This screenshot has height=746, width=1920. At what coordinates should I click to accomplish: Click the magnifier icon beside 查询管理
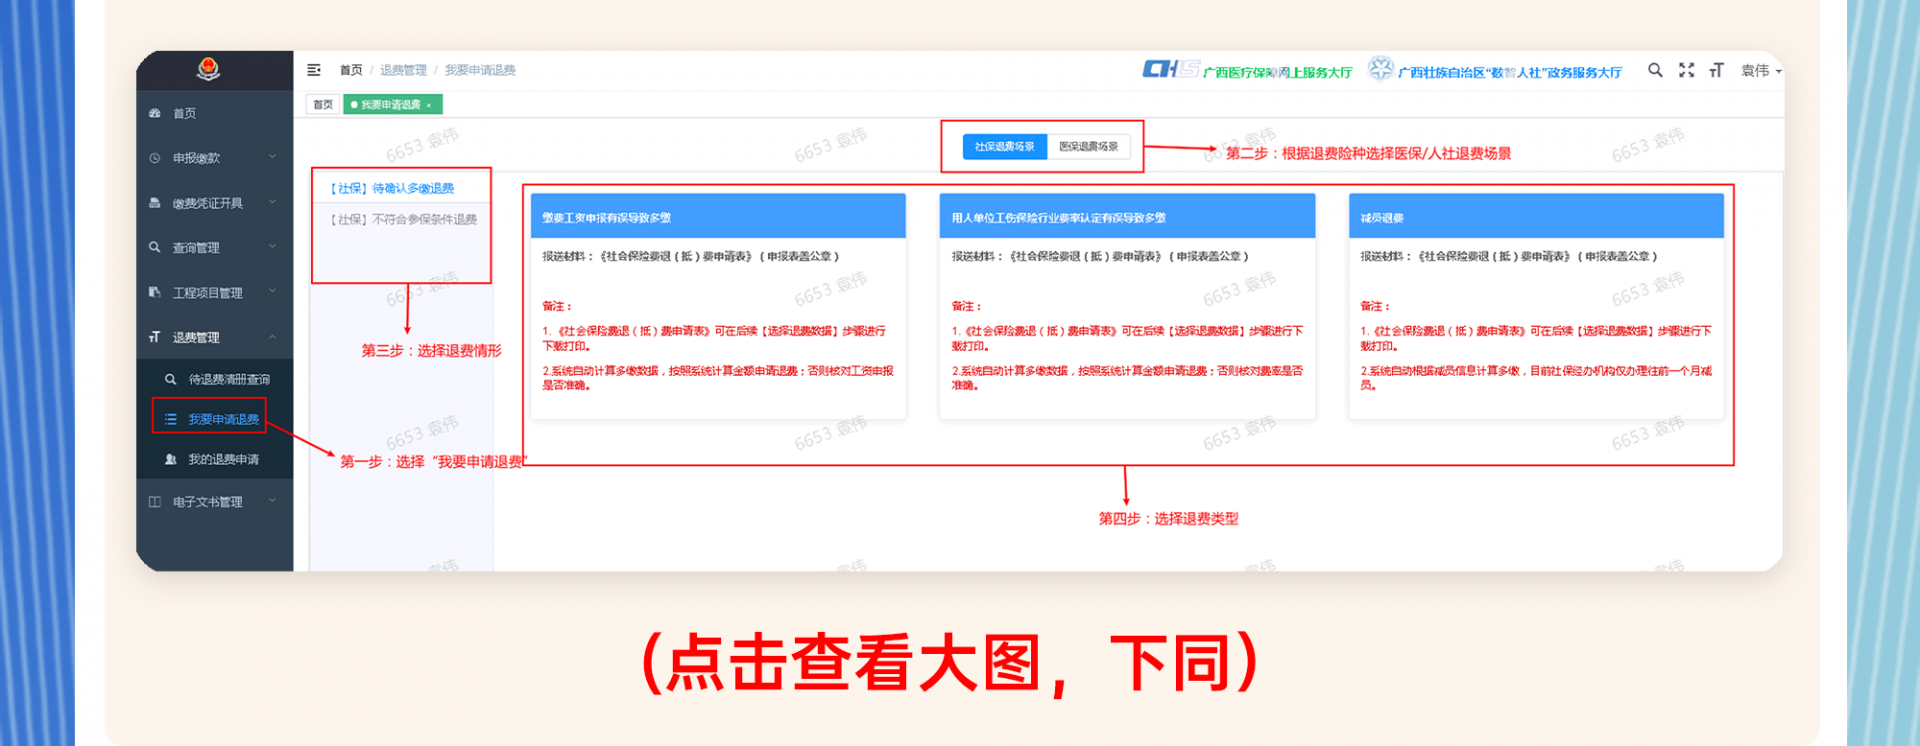coord(155,247)
